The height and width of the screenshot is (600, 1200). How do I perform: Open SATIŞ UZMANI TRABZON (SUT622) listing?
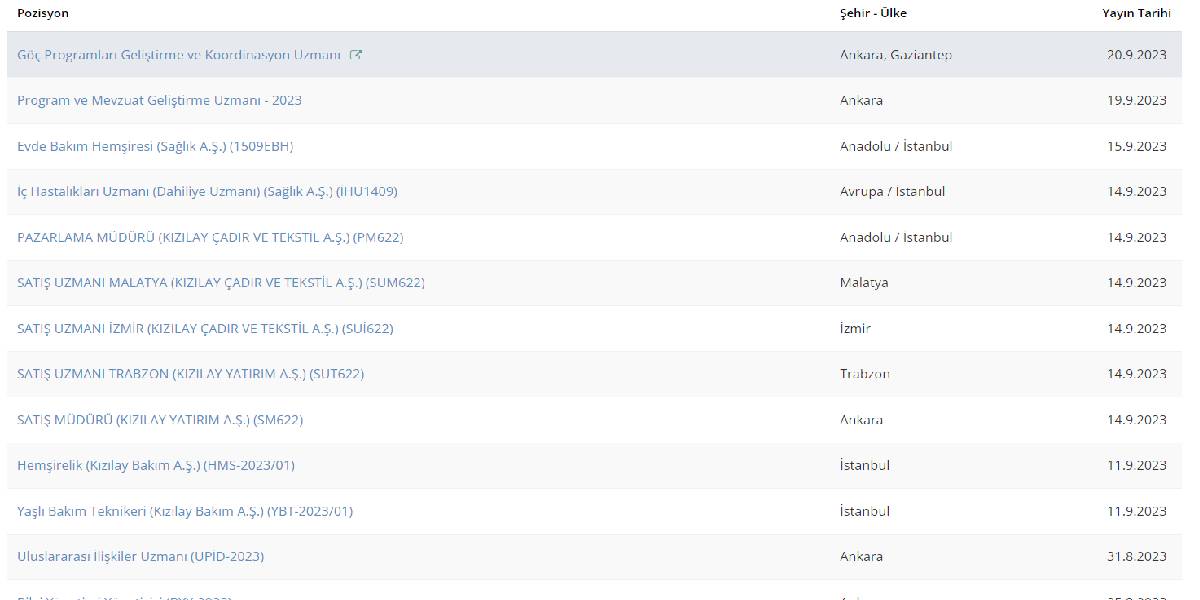pyautogui.click(x=190, y=374)
